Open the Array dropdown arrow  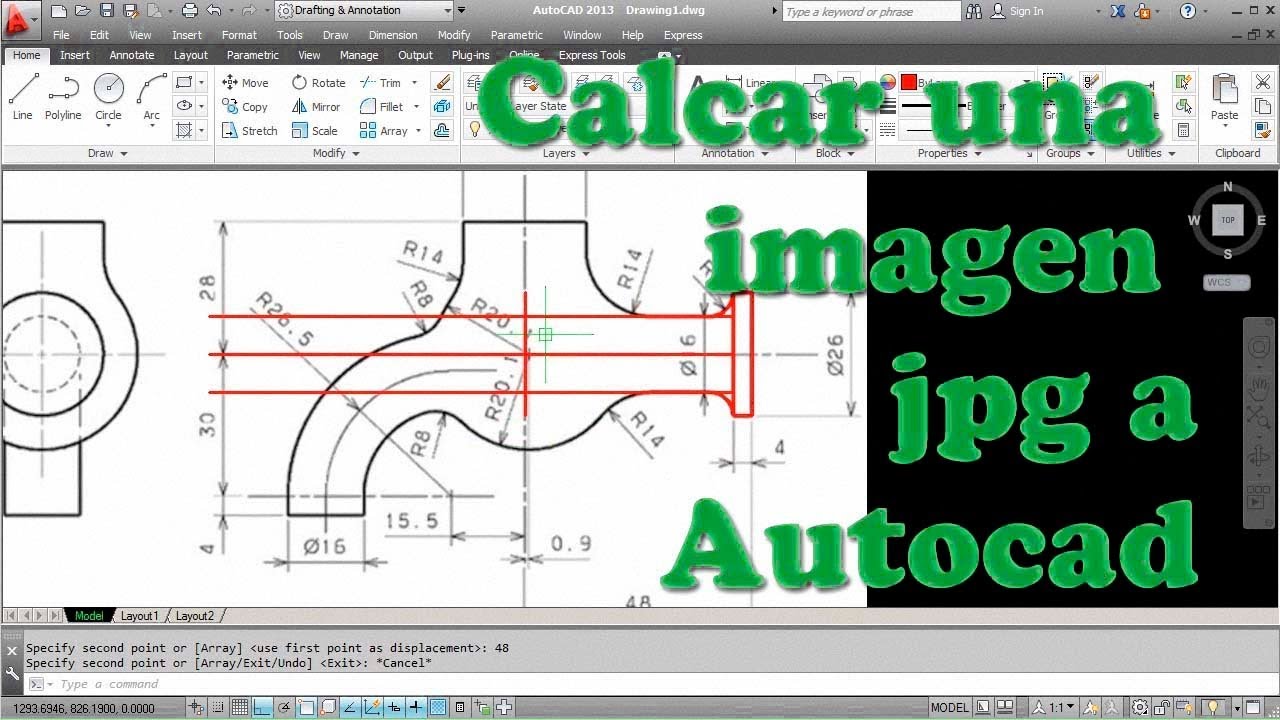tap(417, 131)
